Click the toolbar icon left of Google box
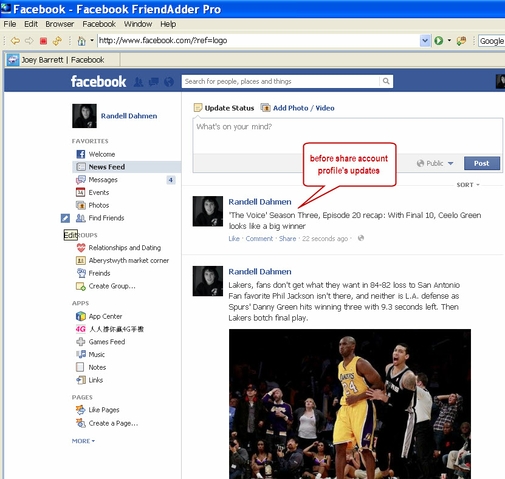Image resolution: width=505 pixels, height=479 pixels. tap(461, 41)
